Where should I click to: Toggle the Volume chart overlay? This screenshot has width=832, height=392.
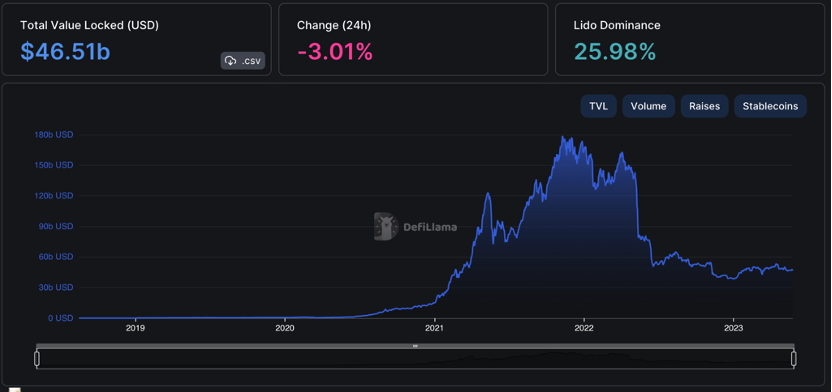tap(648, 106)
